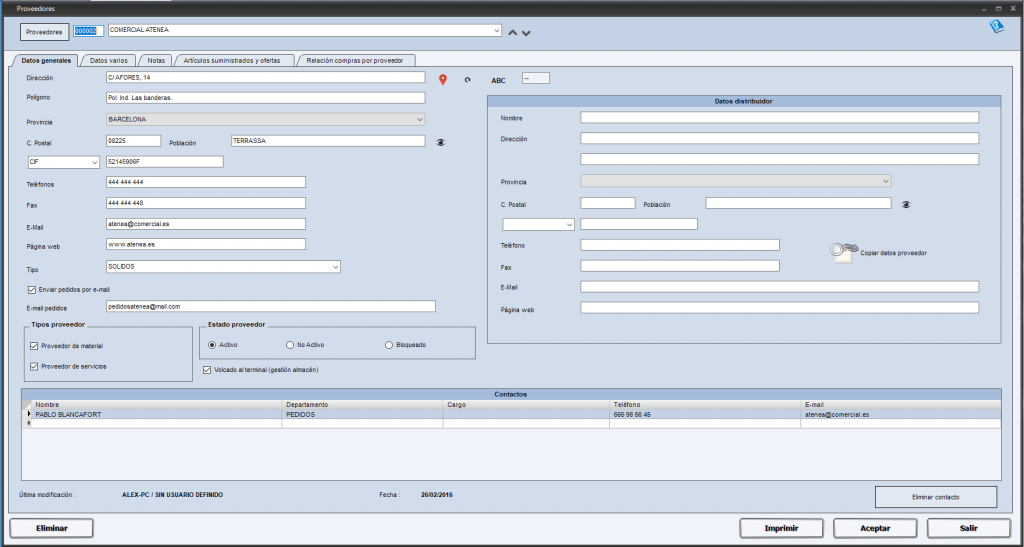The width and height of the screenshot is (1024, 547).
Task: Click the Polígono input field
Action: (x=265, y=98)
